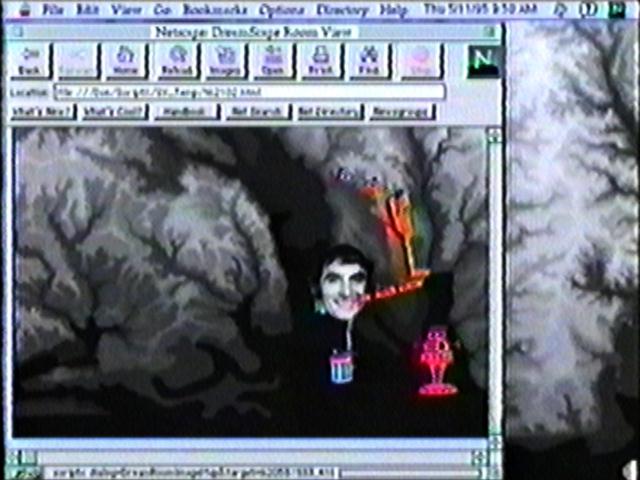Click the Find binoculars icon

coord(368,60)
